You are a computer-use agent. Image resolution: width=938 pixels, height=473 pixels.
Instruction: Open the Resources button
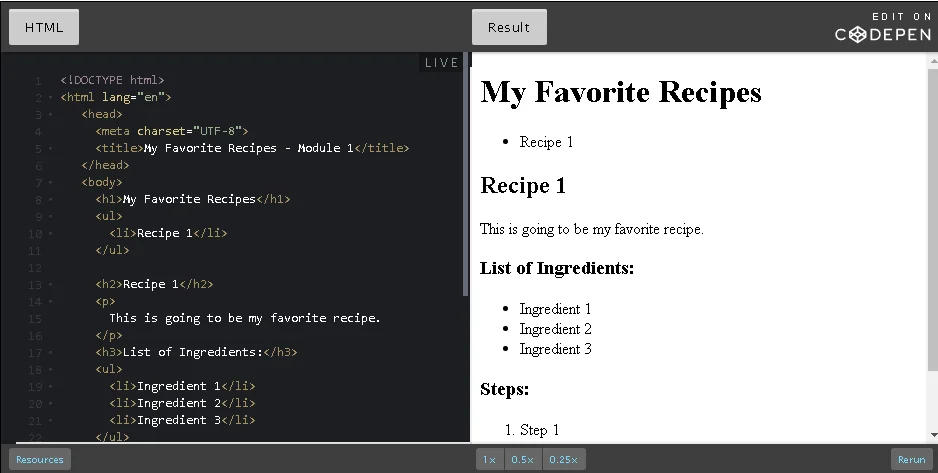click(39, 459)
